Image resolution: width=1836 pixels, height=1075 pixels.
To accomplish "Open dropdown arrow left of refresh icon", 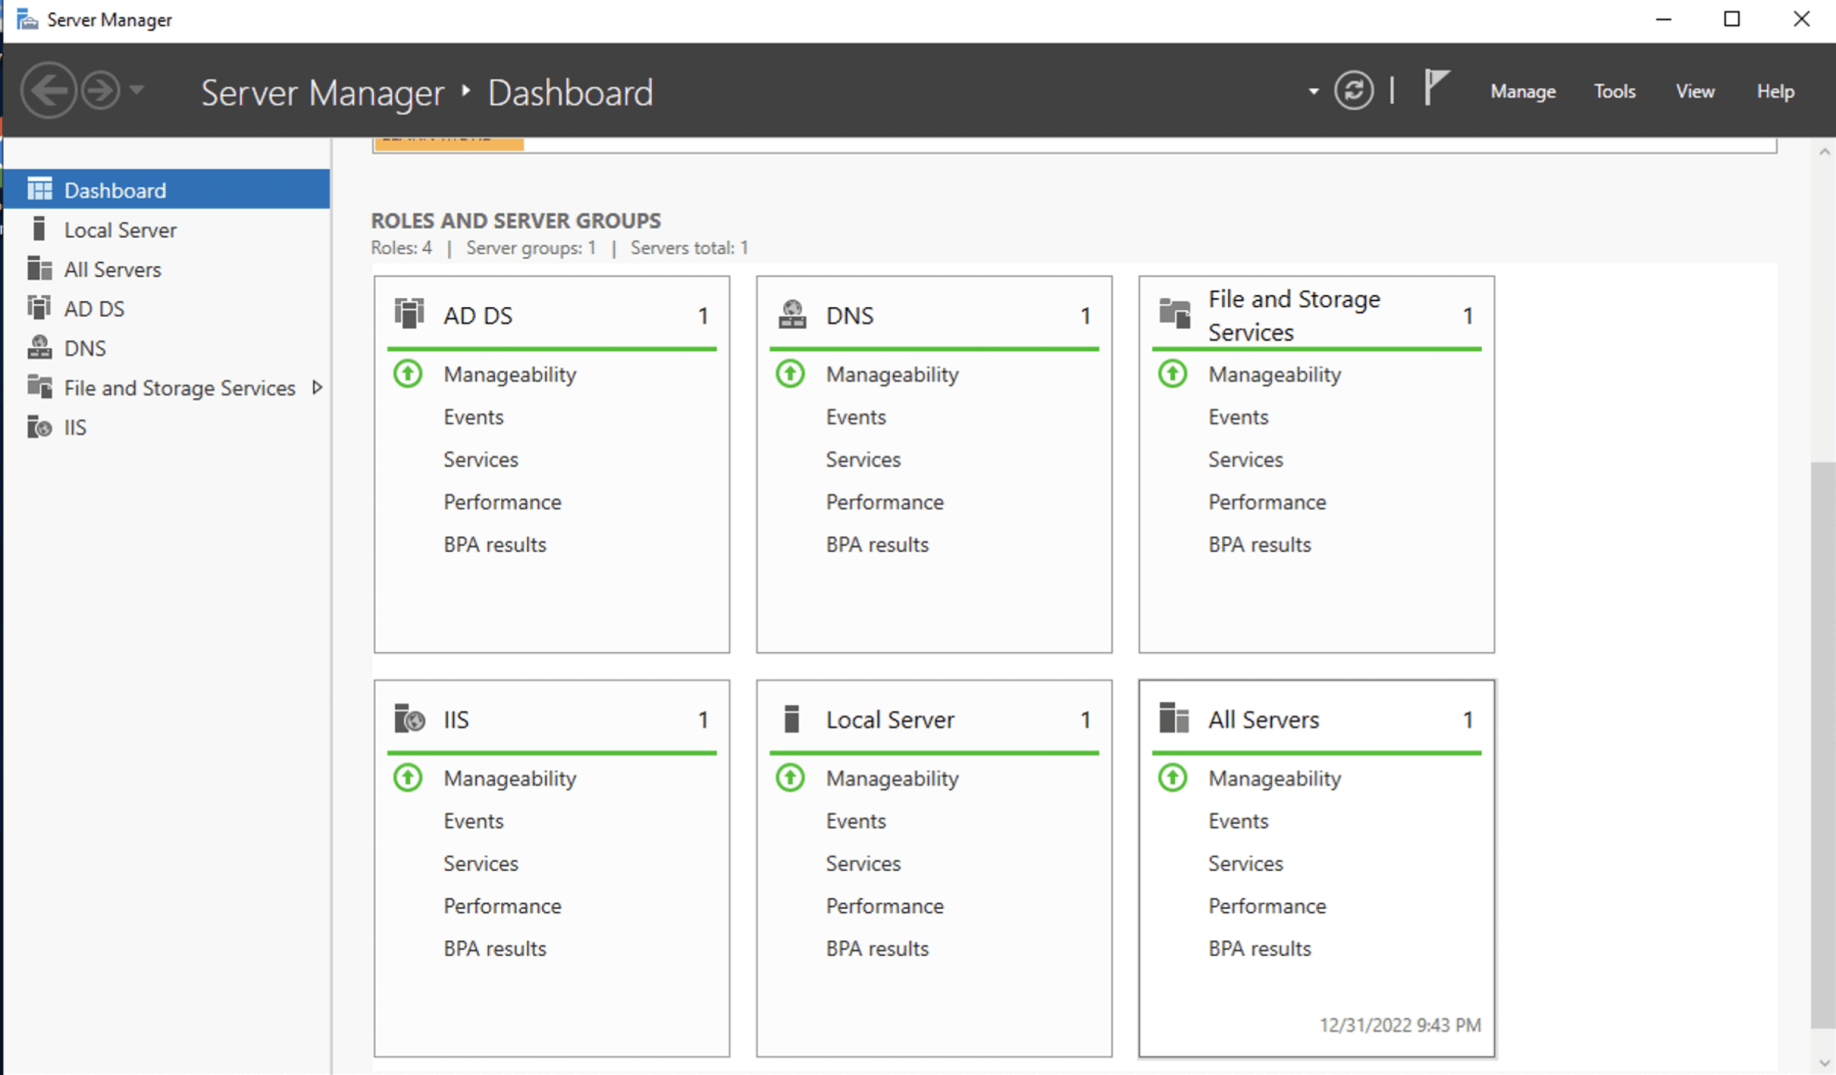I will tap(1313, 92).
